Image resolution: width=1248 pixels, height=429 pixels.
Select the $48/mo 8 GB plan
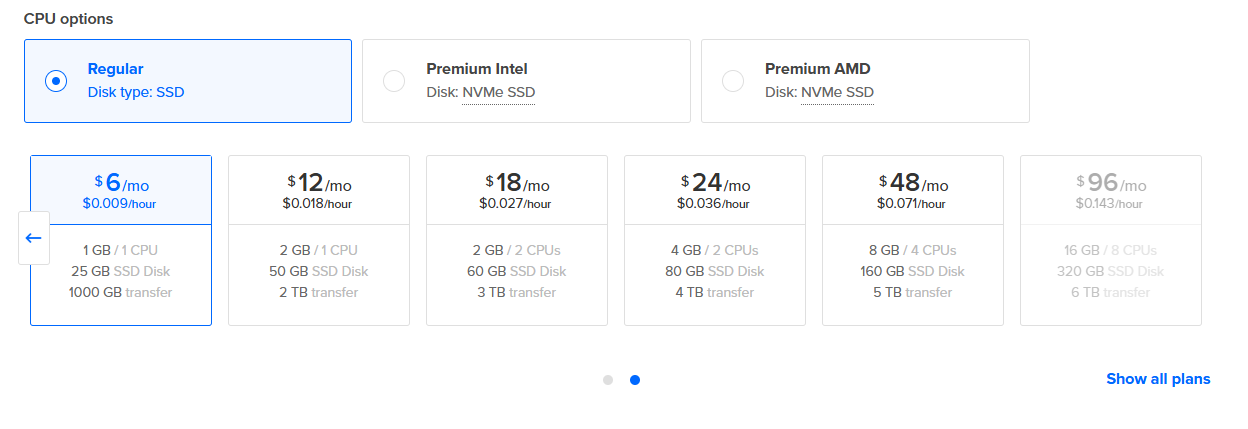[x=913, y=240]
